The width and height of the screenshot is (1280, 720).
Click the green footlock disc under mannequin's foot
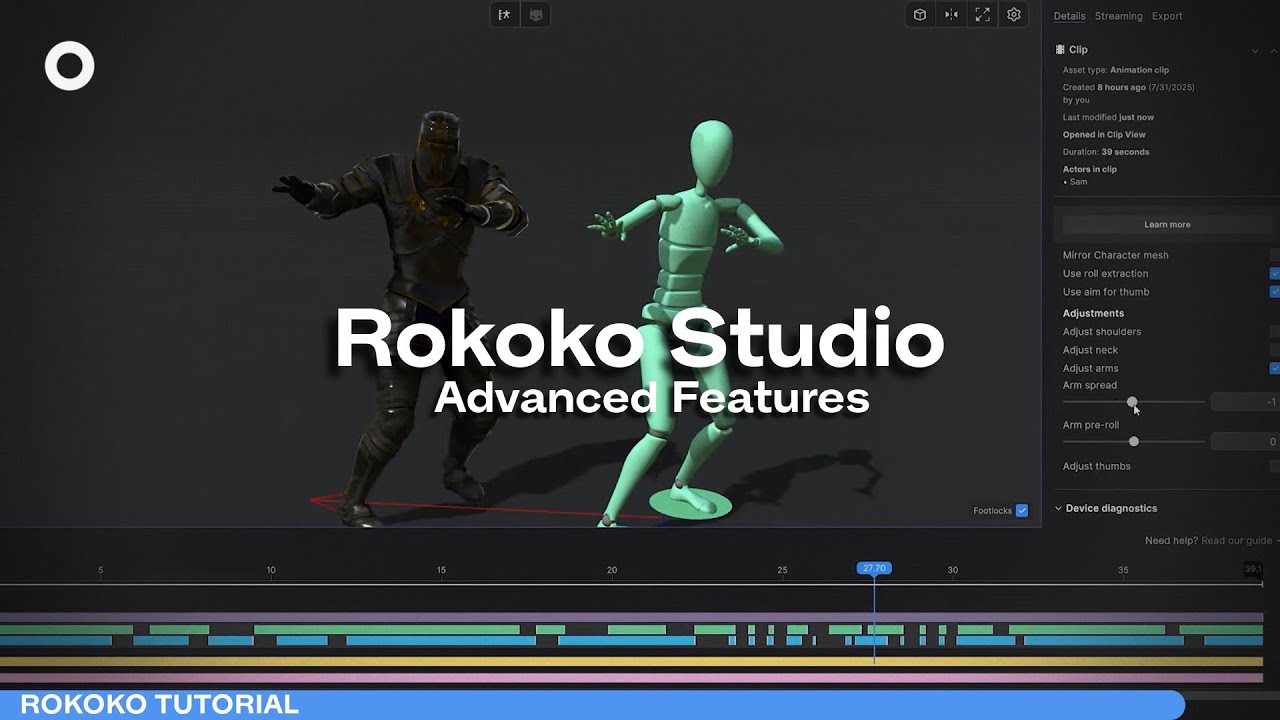(691, 504)
